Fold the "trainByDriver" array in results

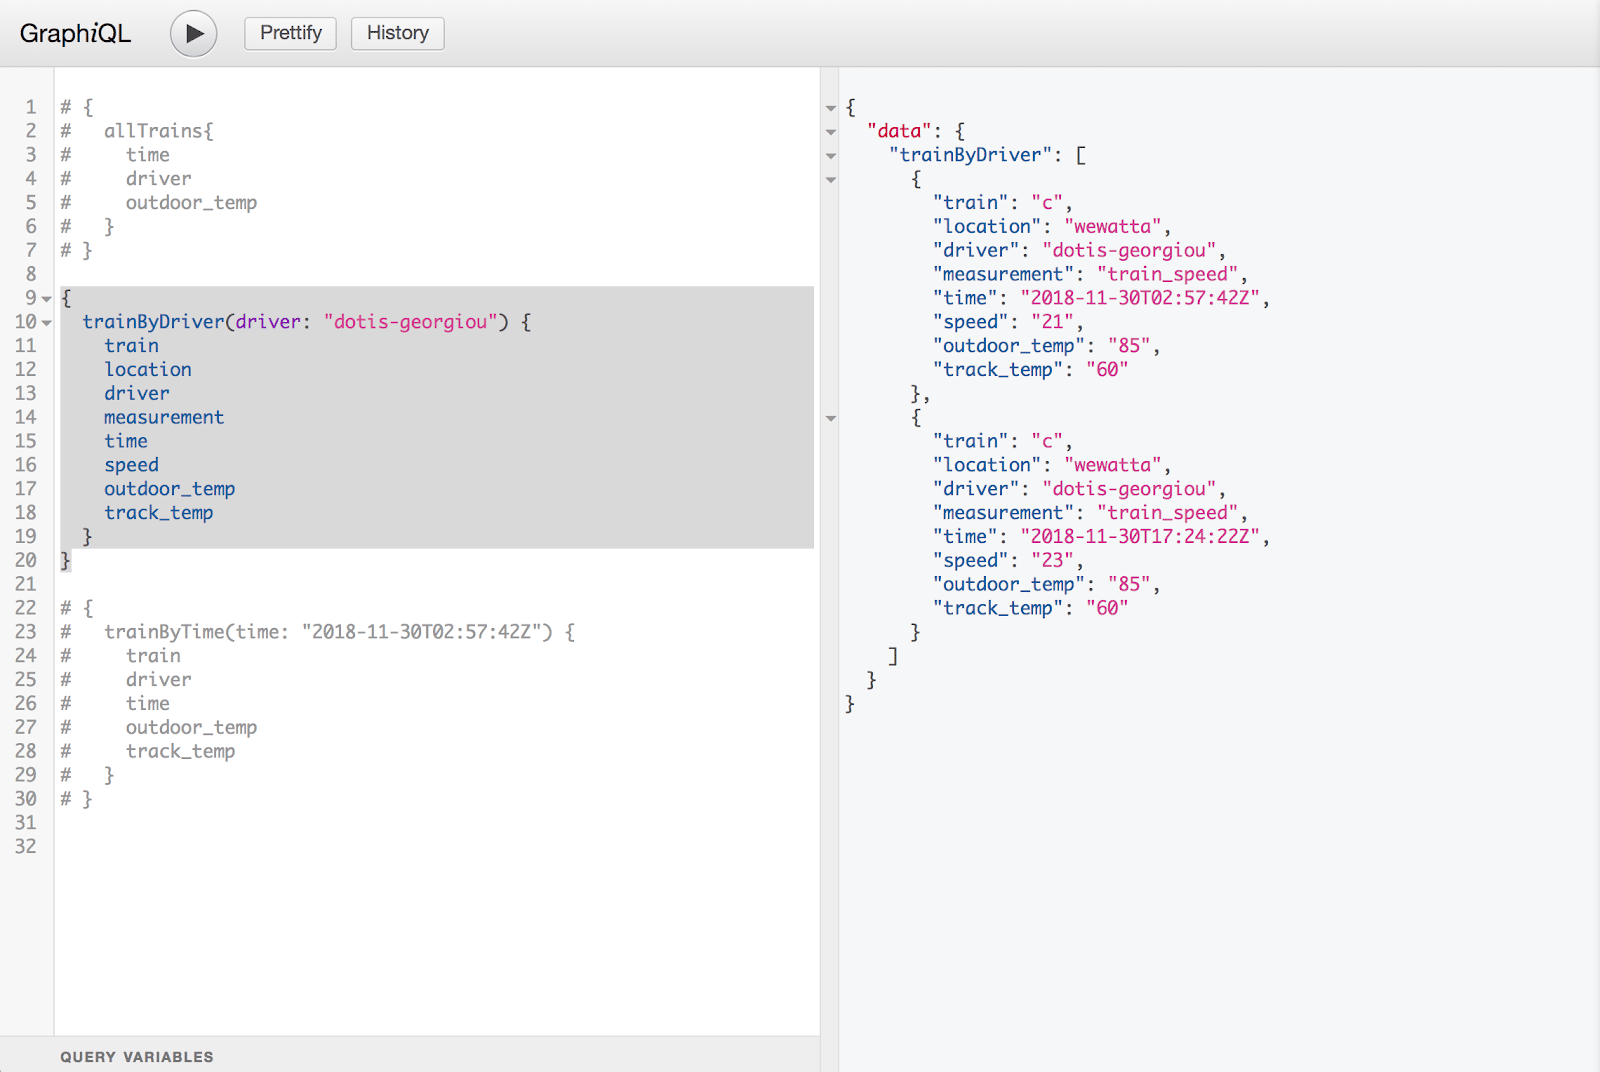pyautogui.click(x=830, y=156)
